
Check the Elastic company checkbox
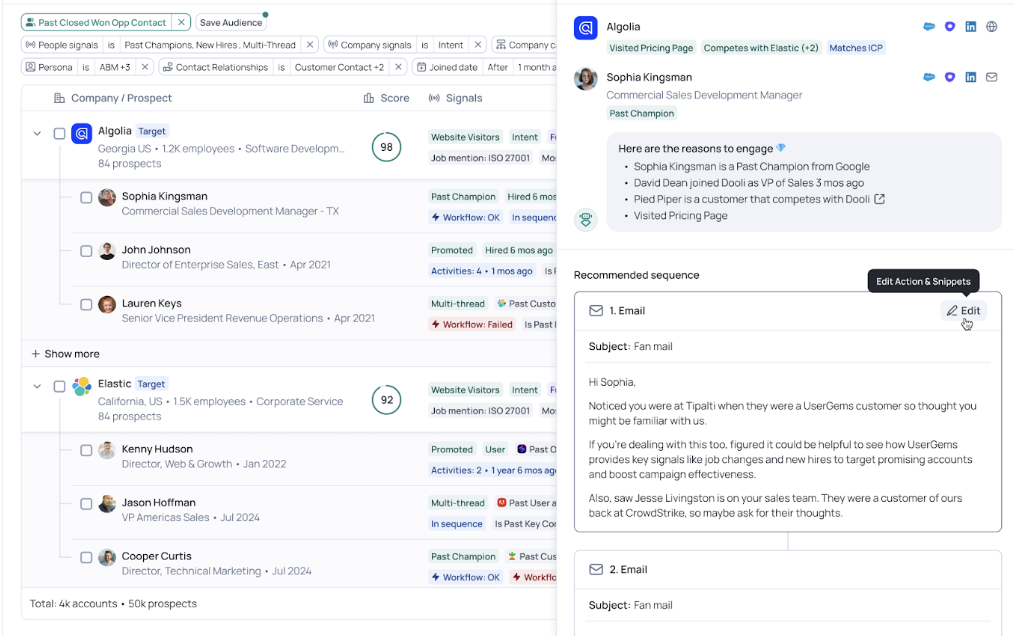(x=59, y=386)
